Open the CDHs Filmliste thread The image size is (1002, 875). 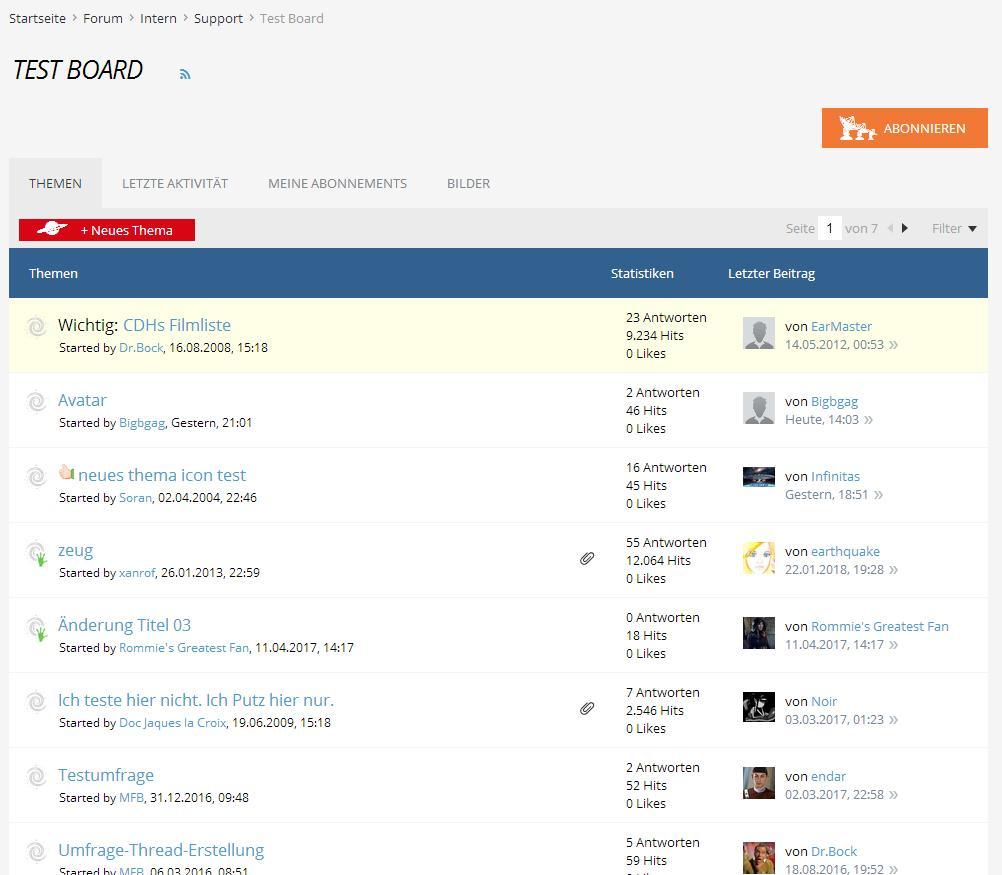tap(176, 325)
